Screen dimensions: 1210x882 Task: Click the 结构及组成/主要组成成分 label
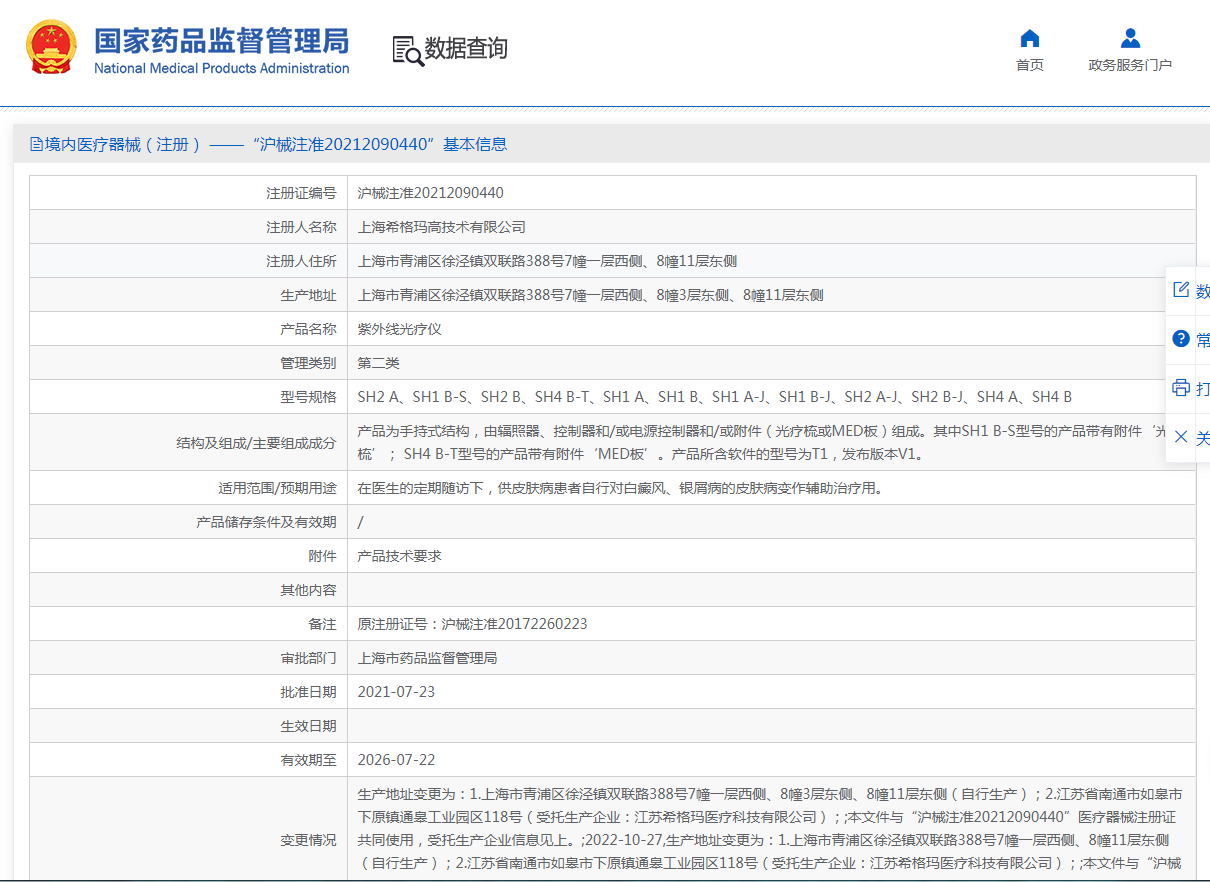[256, 442]
